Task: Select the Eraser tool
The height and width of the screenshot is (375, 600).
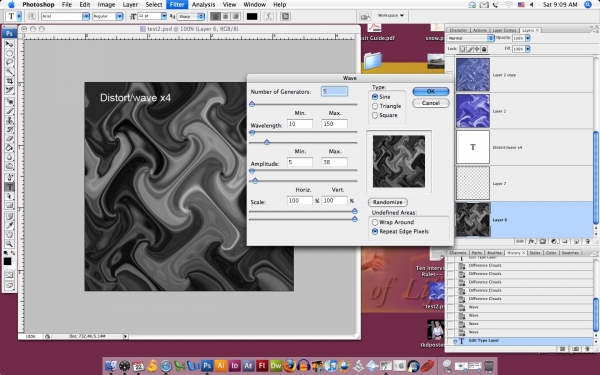Action: point(9,139)
